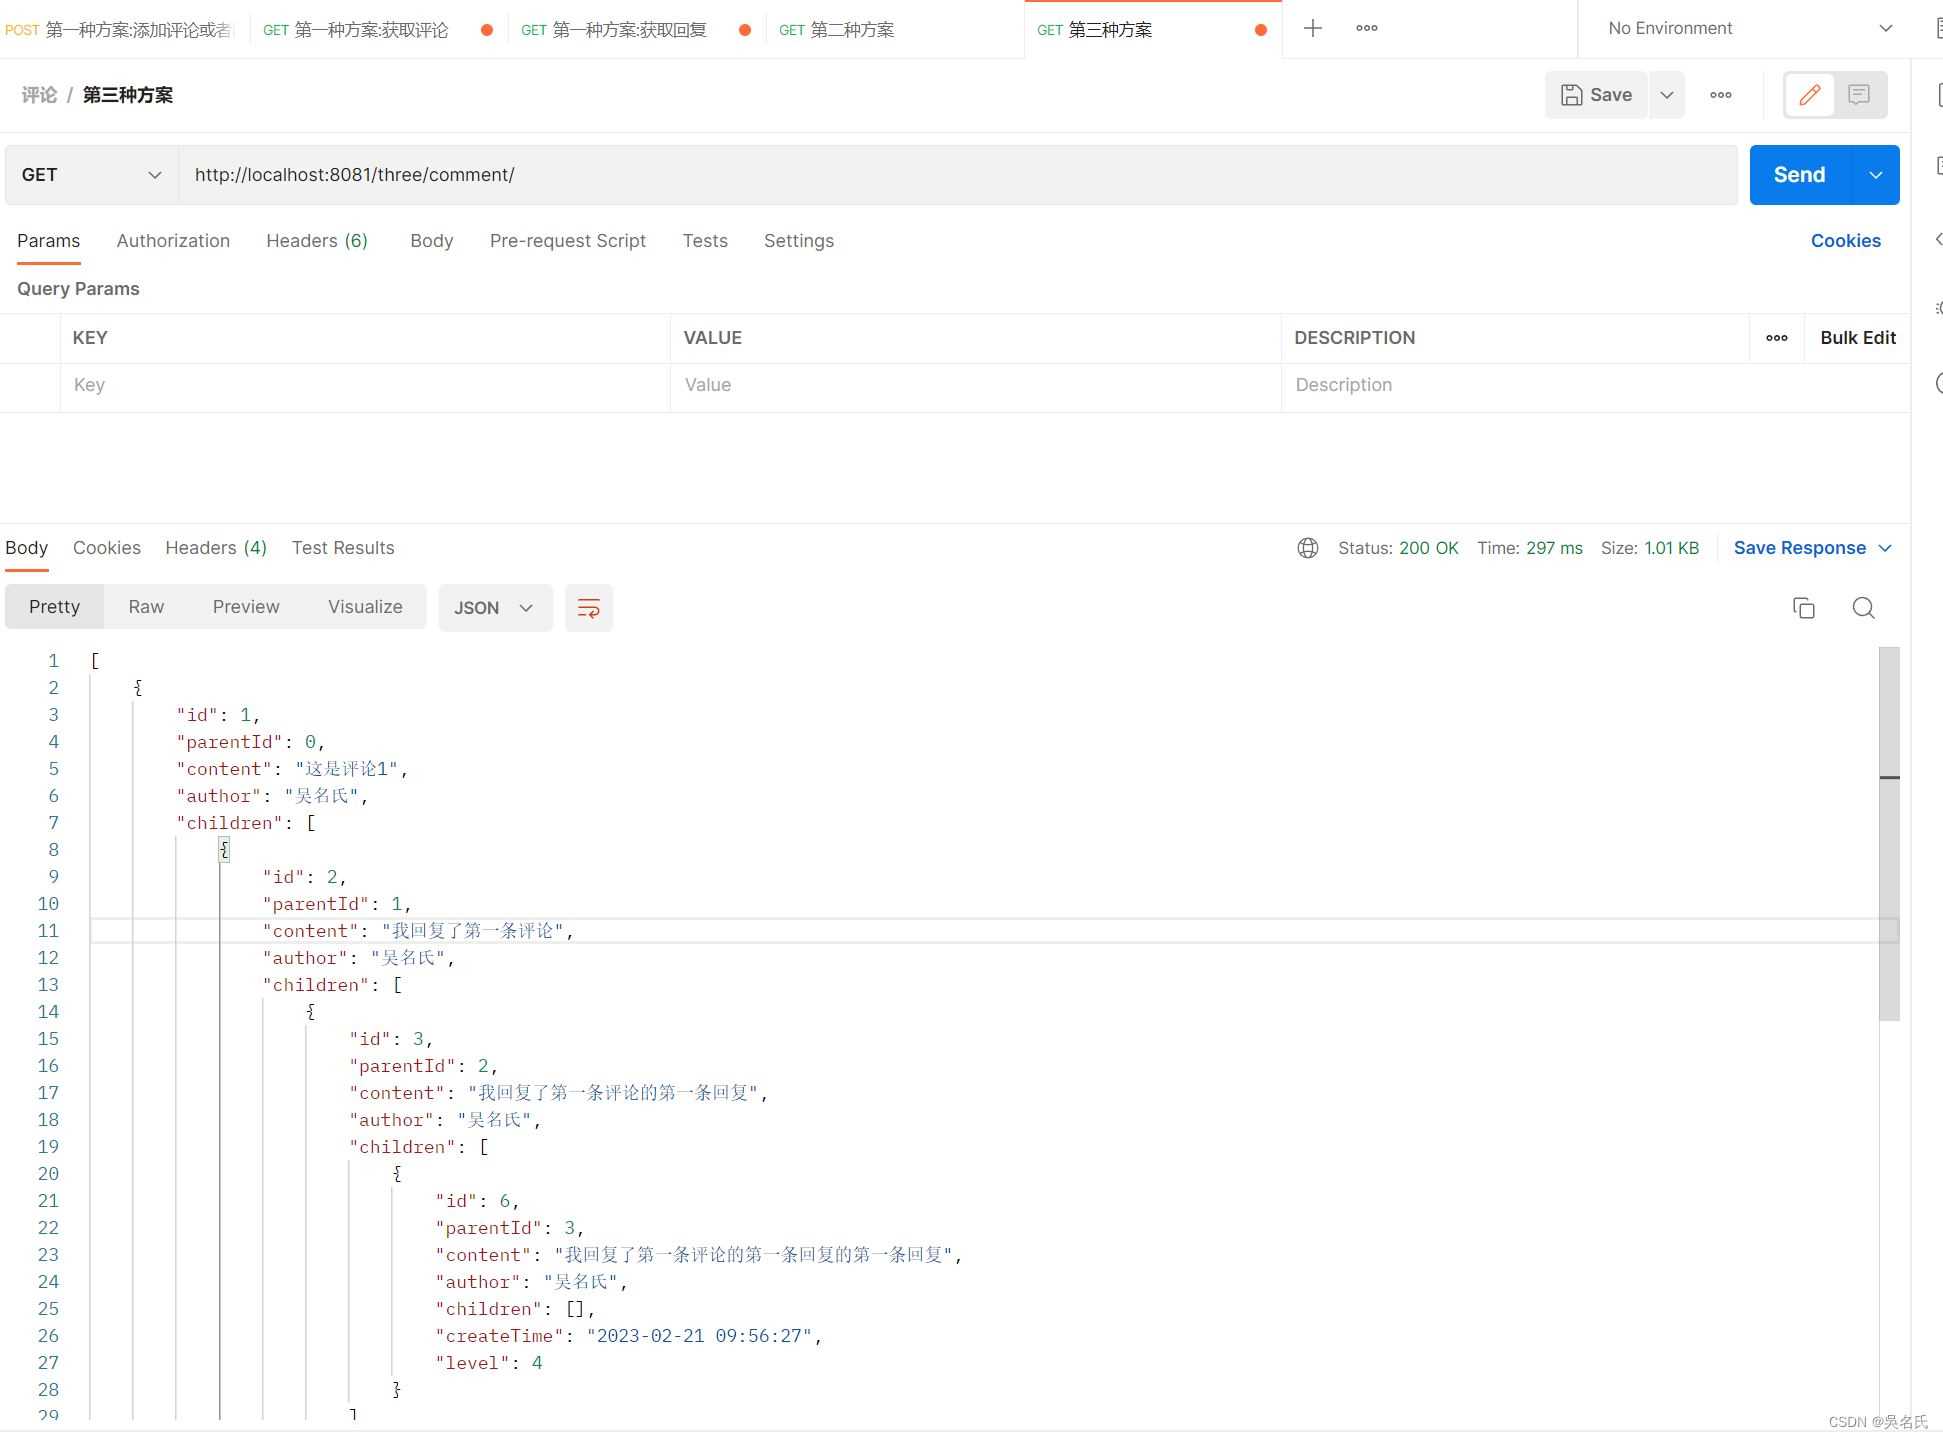The height and width of the screenshot is (1439, 1943).
Task: Switch response view to Visualize
Action: [365, 608]
